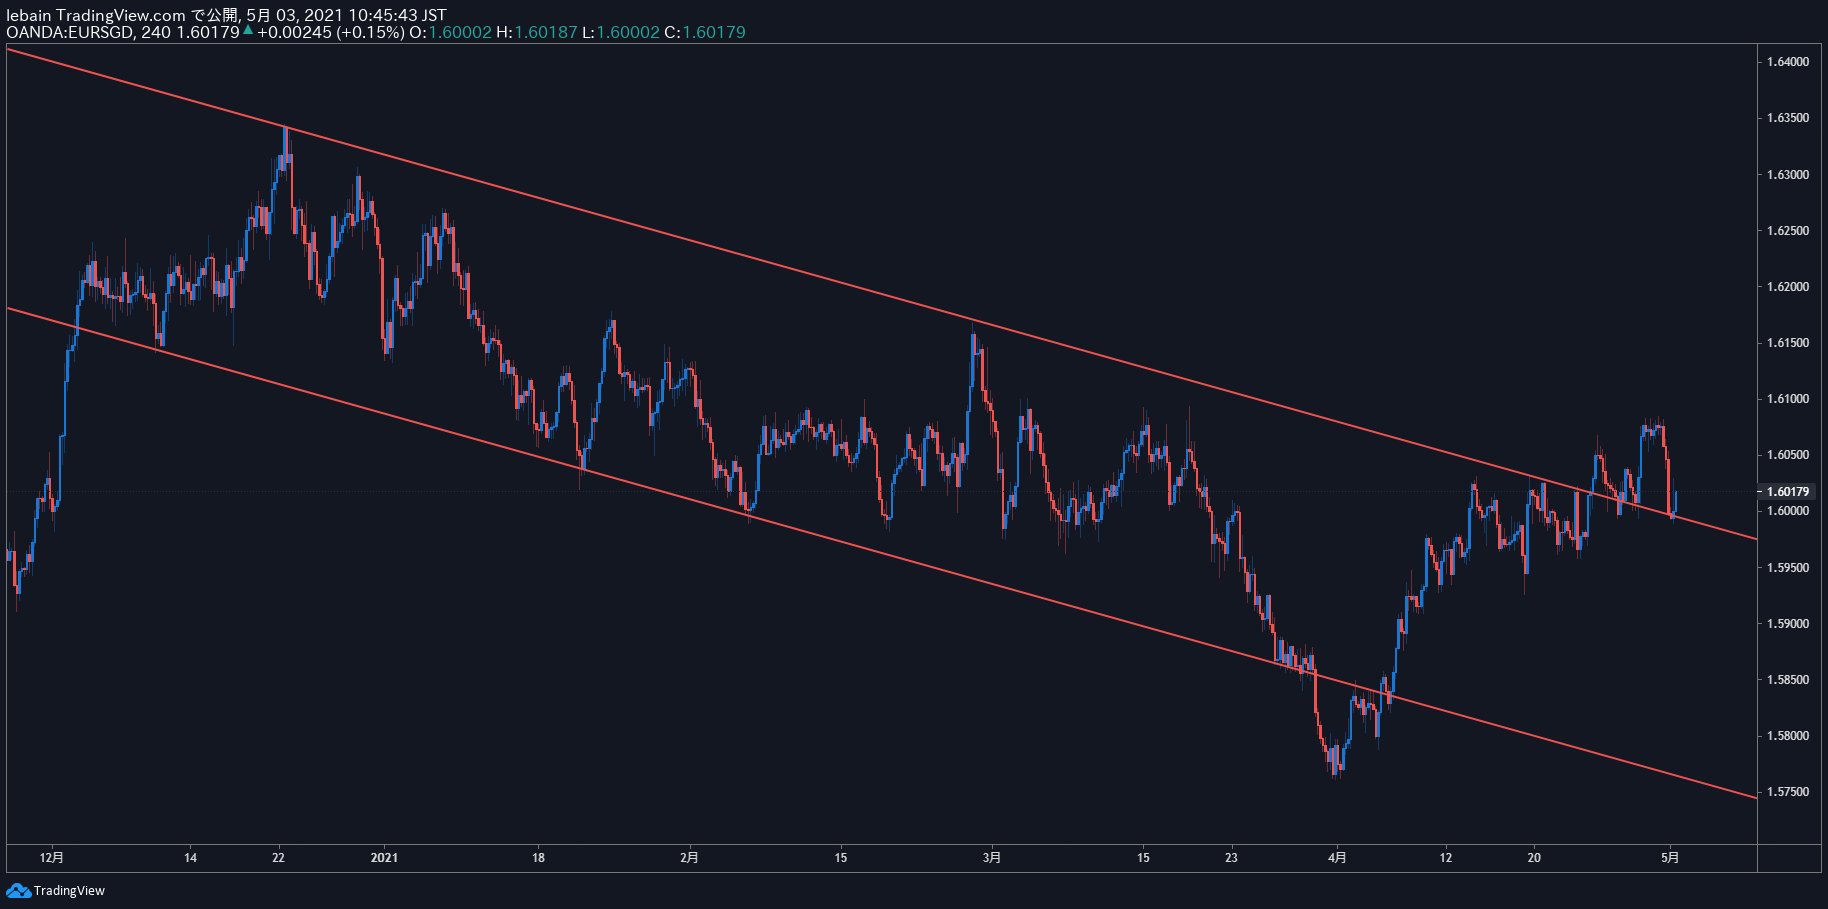This screenshot has width=1828, height=909.
Task: Click the 5月 date label on time axis
Action: 1670,858
